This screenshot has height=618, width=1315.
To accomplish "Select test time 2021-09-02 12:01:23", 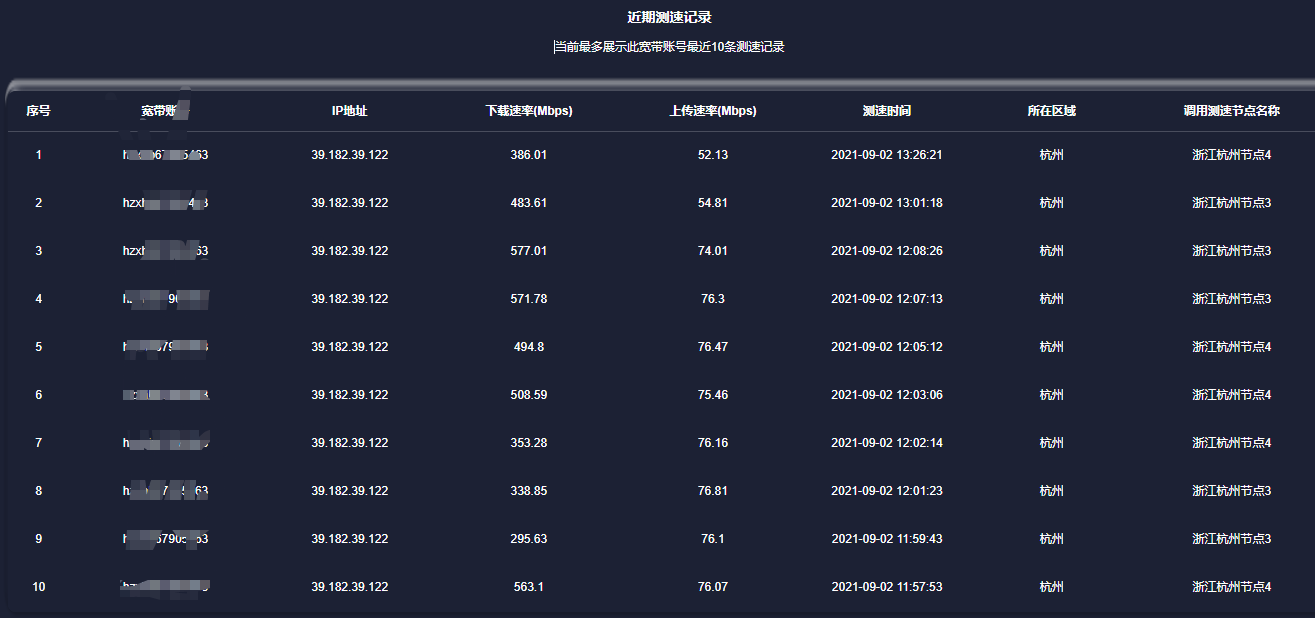I will coord(887,491).
